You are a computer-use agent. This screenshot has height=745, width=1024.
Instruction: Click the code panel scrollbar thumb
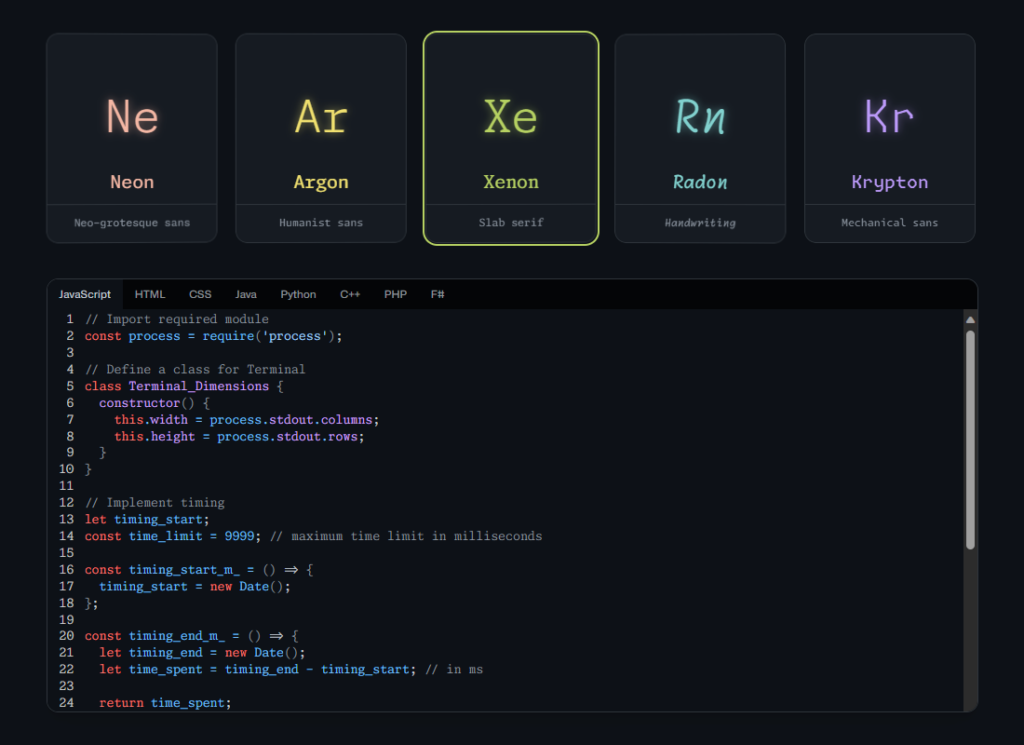(x=969, y=440)
